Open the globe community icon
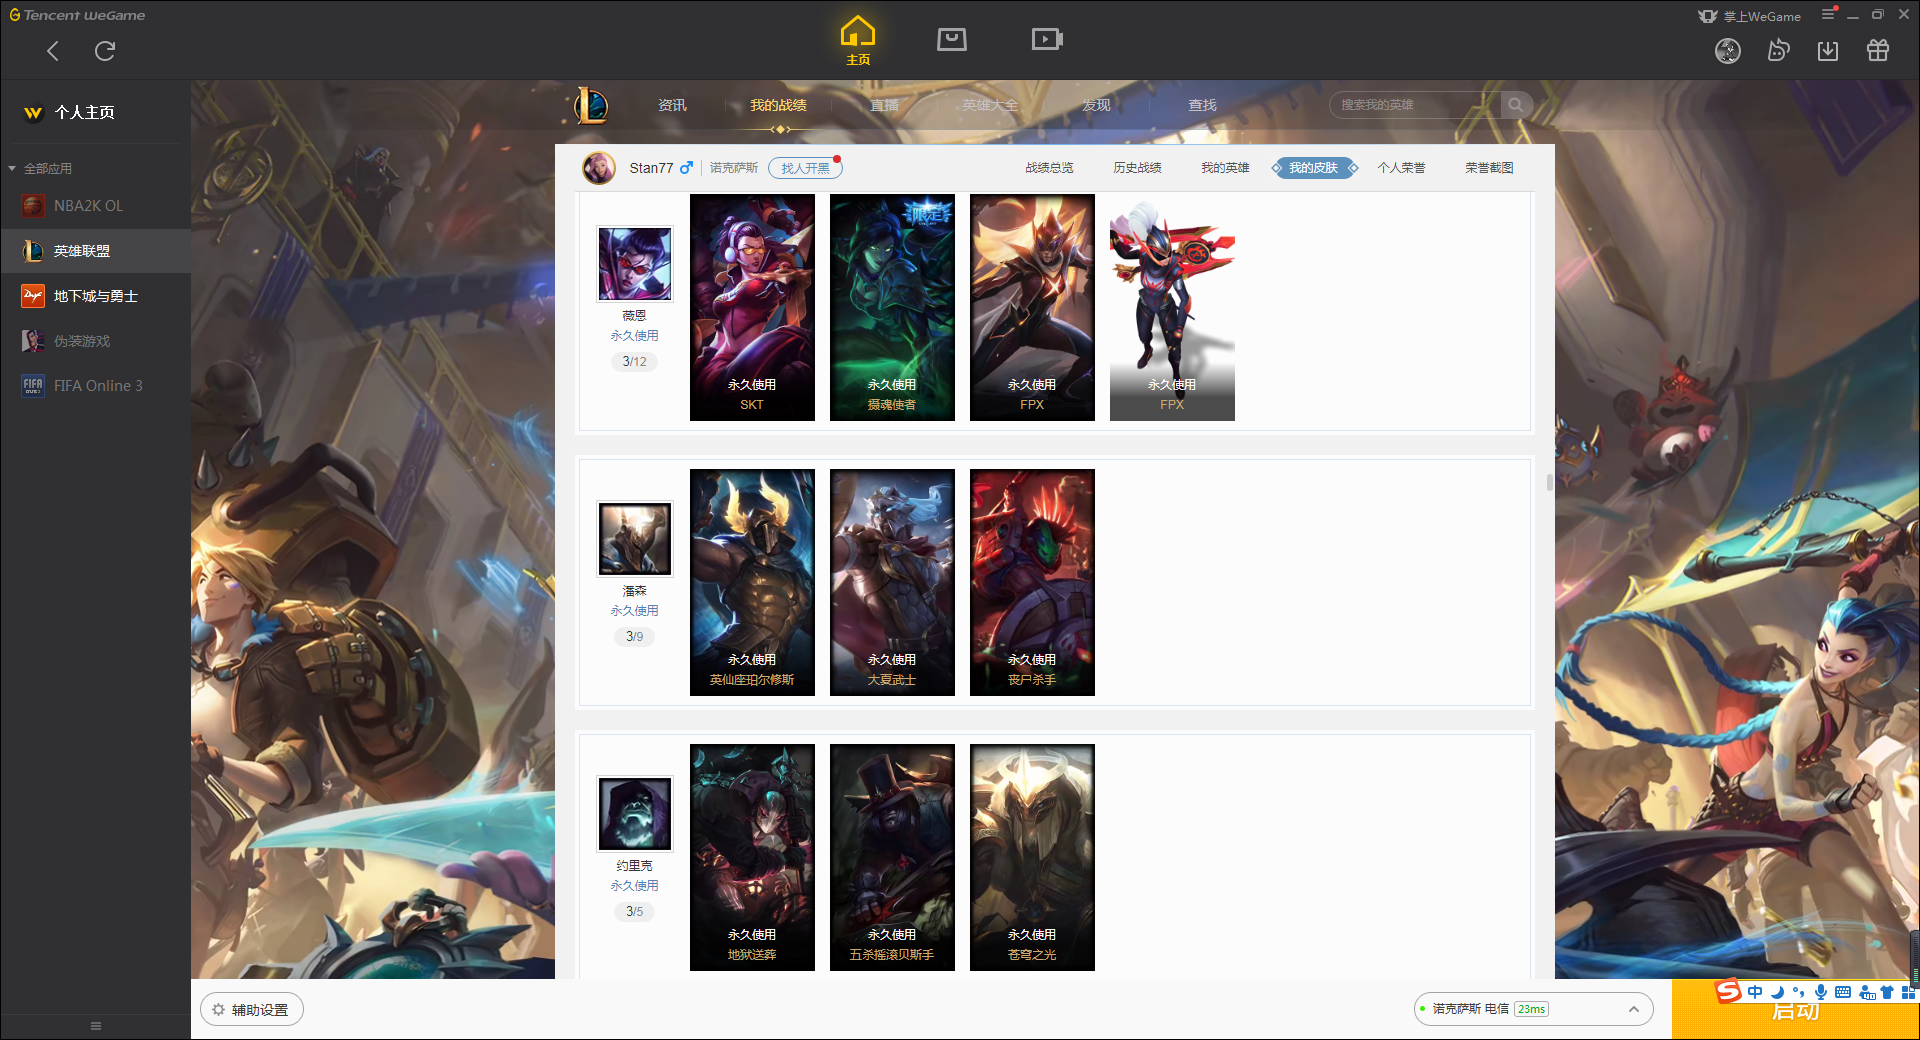 1728,51
